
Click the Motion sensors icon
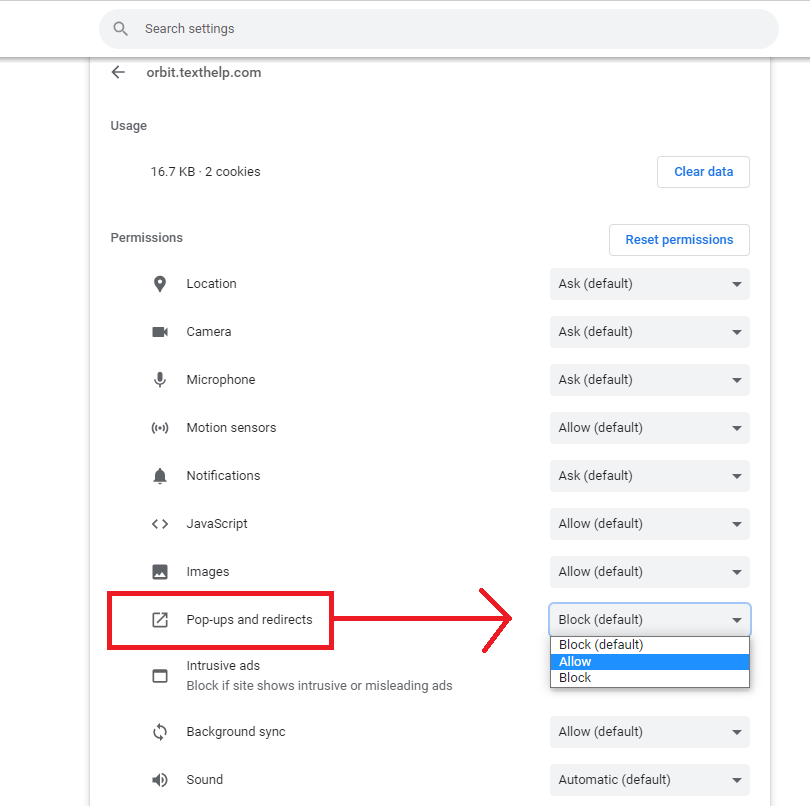pyautogui.click(x=160, y=428)
